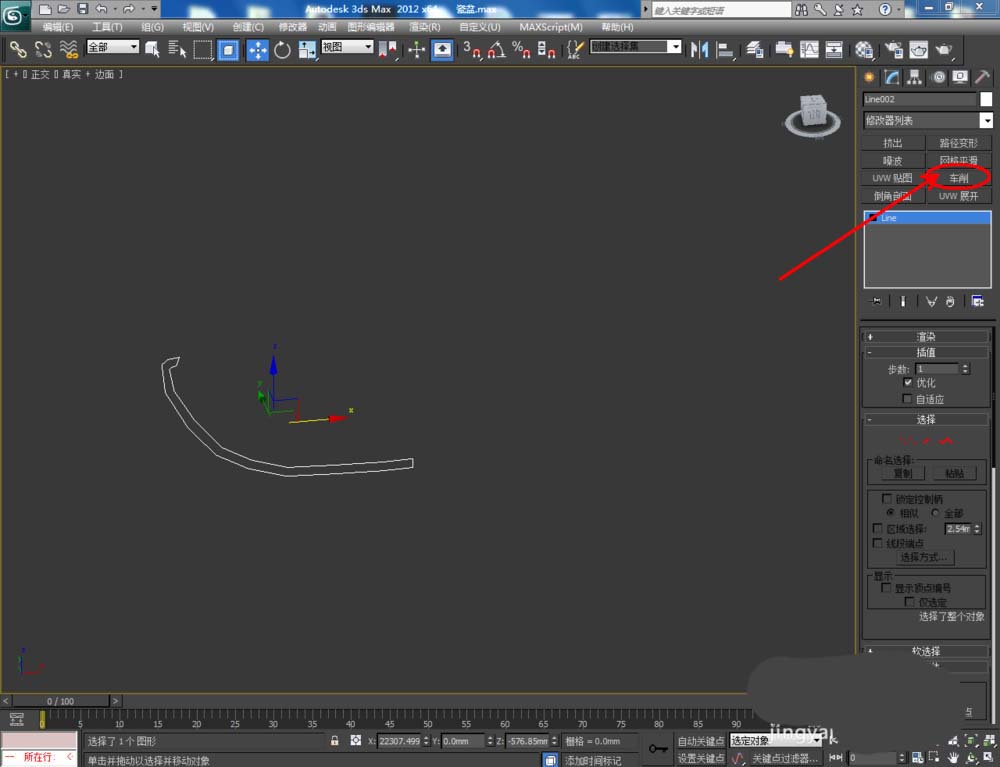Toggle 3D Snaps
The image size is (1000, 767).
471,50
